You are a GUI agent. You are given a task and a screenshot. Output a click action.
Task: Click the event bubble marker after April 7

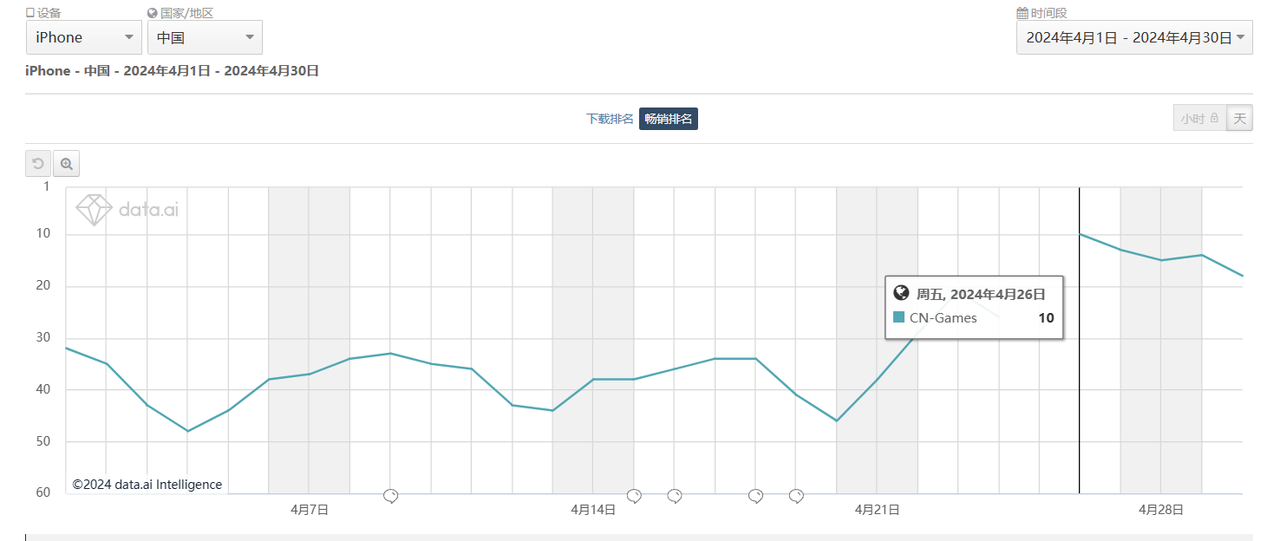[391, 495]
